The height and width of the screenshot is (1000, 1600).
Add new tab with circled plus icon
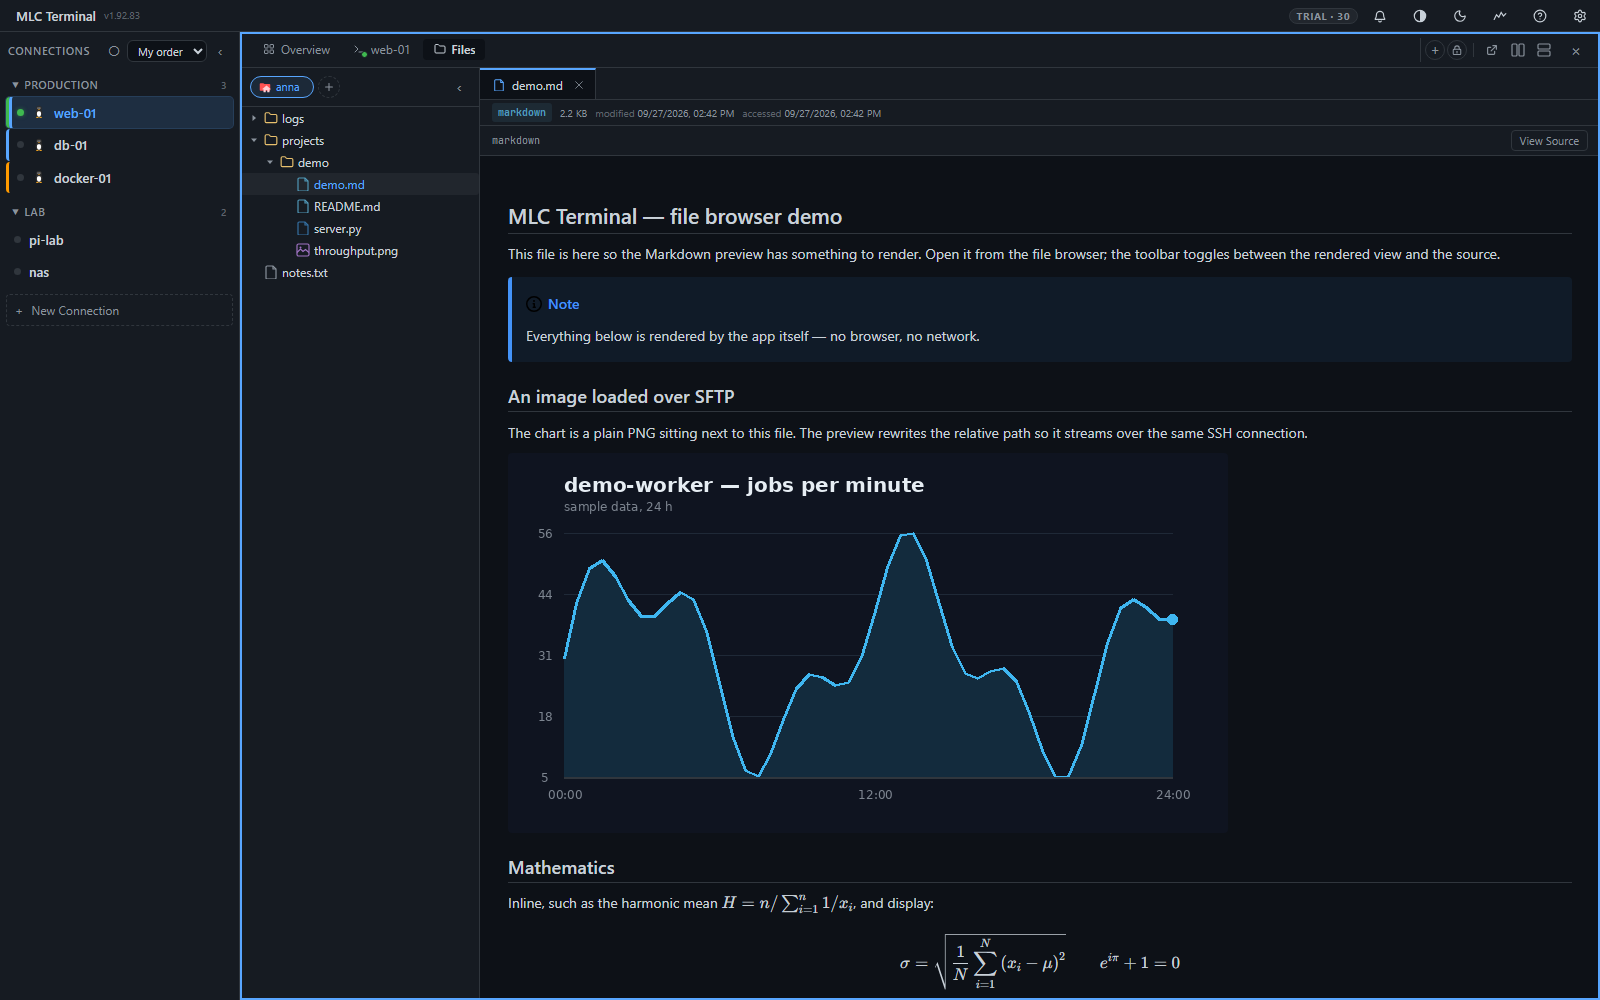coord(1435,50)
